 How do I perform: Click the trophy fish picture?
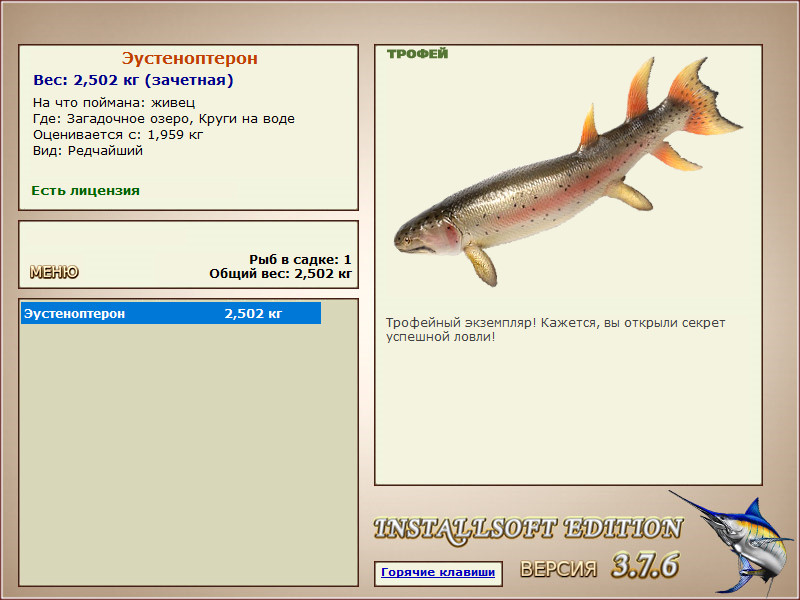click(x=568, y=171)
